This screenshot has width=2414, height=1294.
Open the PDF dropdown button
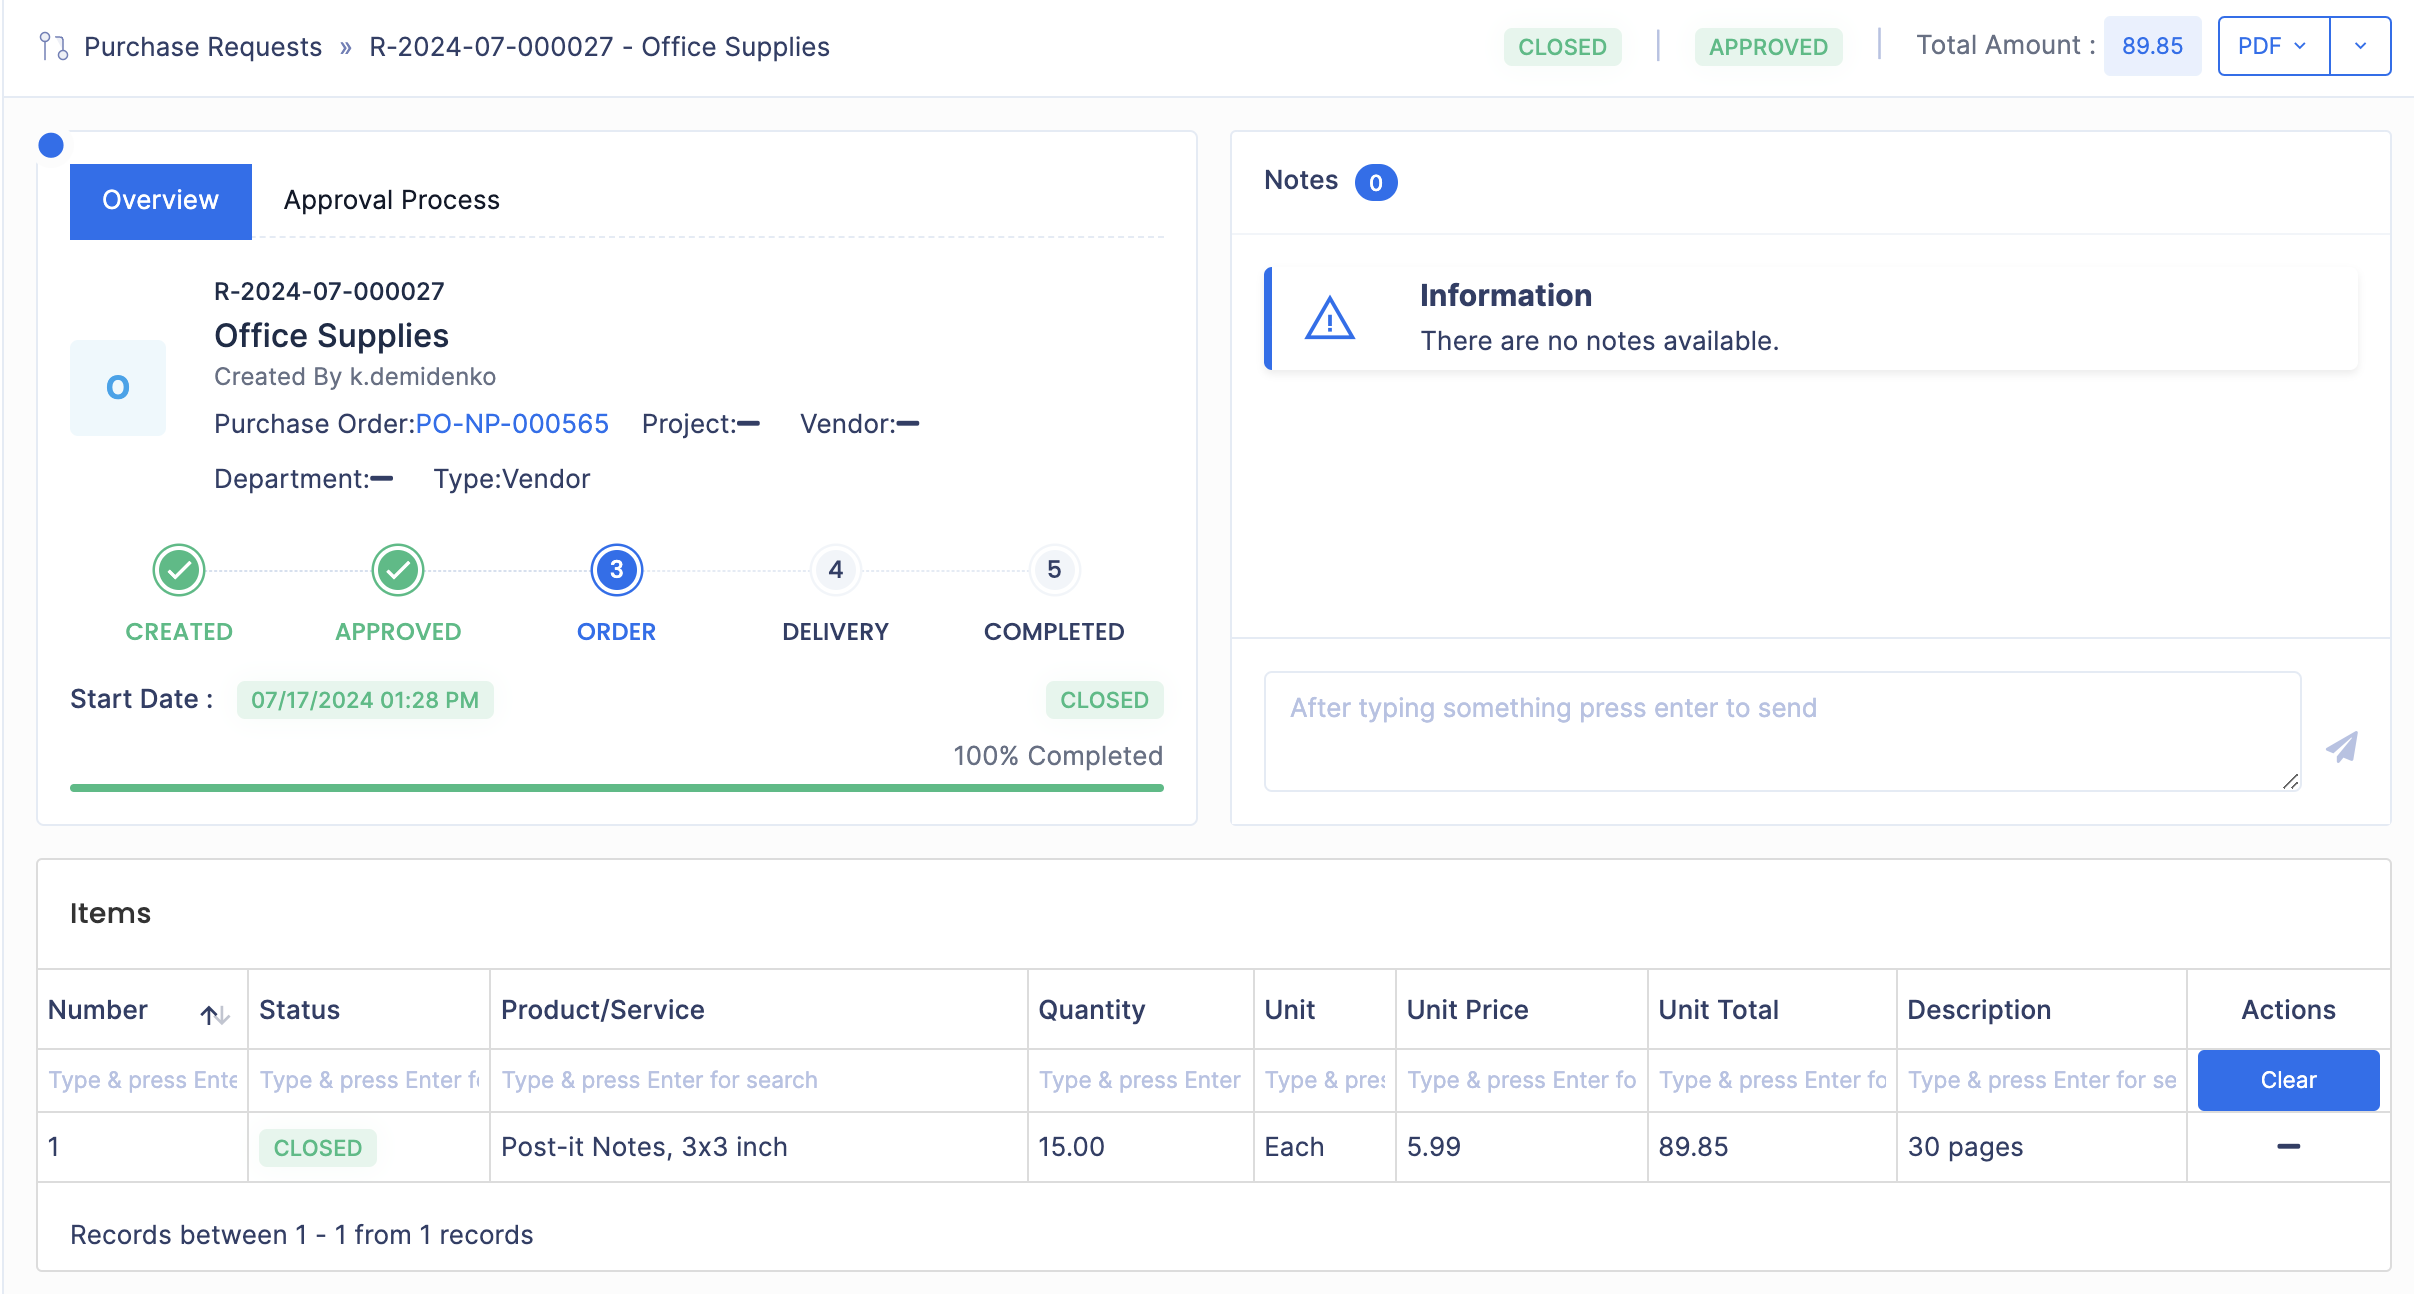tap(2273, 46)
